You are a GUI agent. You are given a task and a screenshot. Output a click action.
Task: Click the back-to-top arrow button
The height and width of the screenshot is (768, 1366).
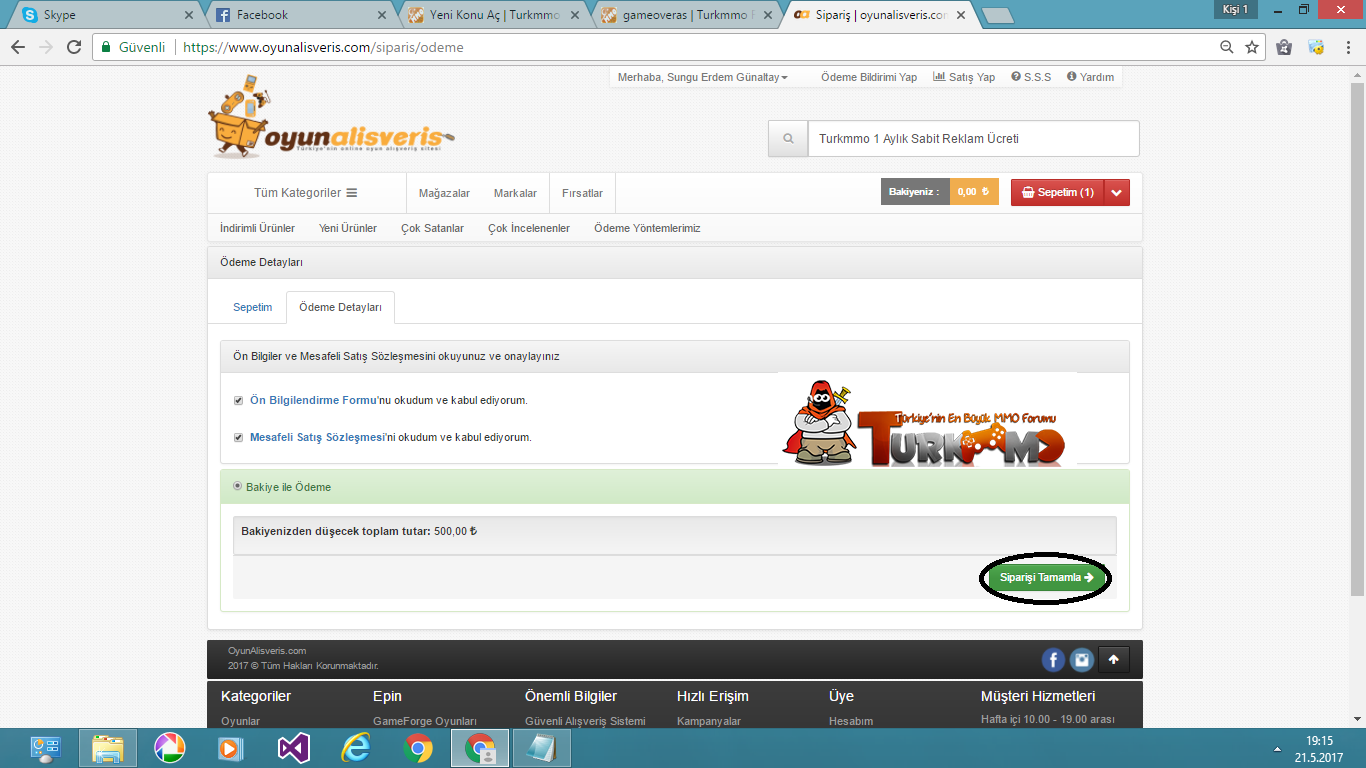click(x=1113, y=660)
